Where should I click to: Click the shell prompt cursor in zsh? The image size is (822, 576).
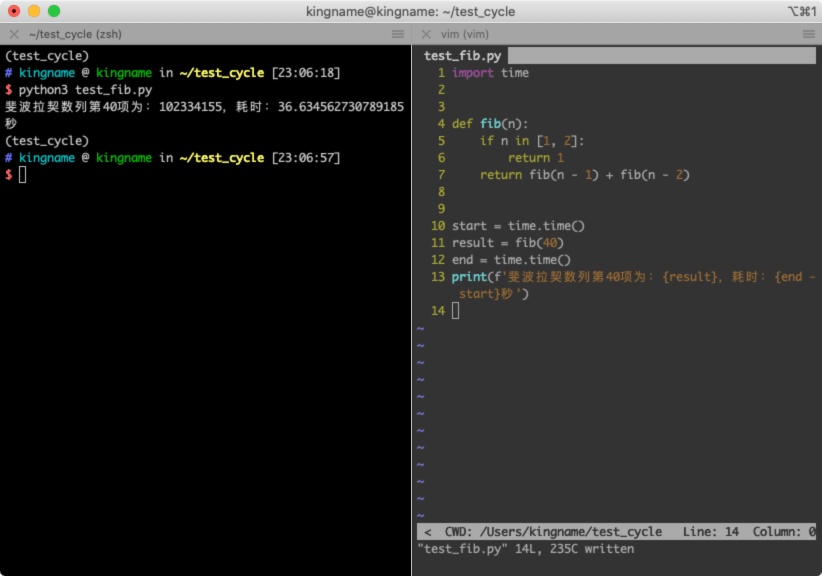(23, 175)
